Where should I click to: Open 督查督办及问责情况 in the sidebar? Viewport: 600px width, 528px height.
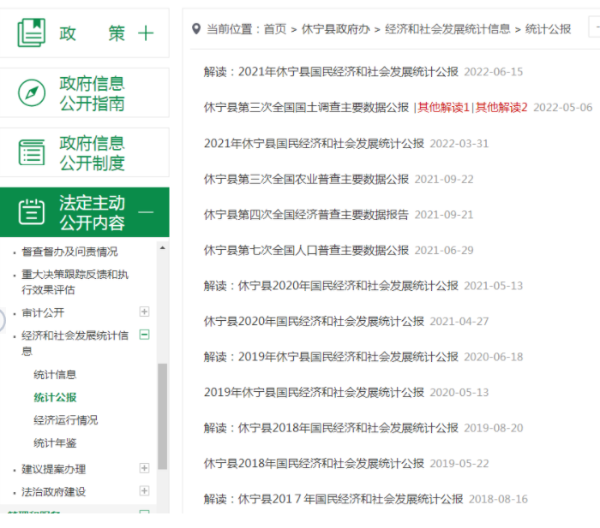(69, 251)
